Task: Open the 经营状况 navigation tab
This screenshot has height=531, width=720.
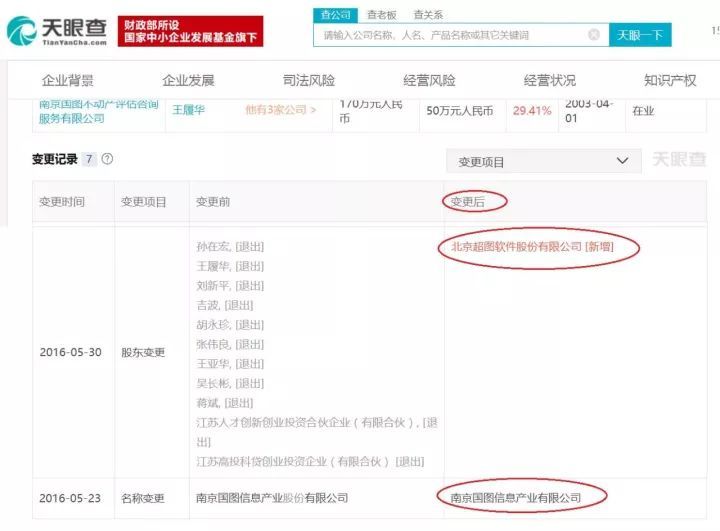Action: pyautogui.click(x=550, y=81)
